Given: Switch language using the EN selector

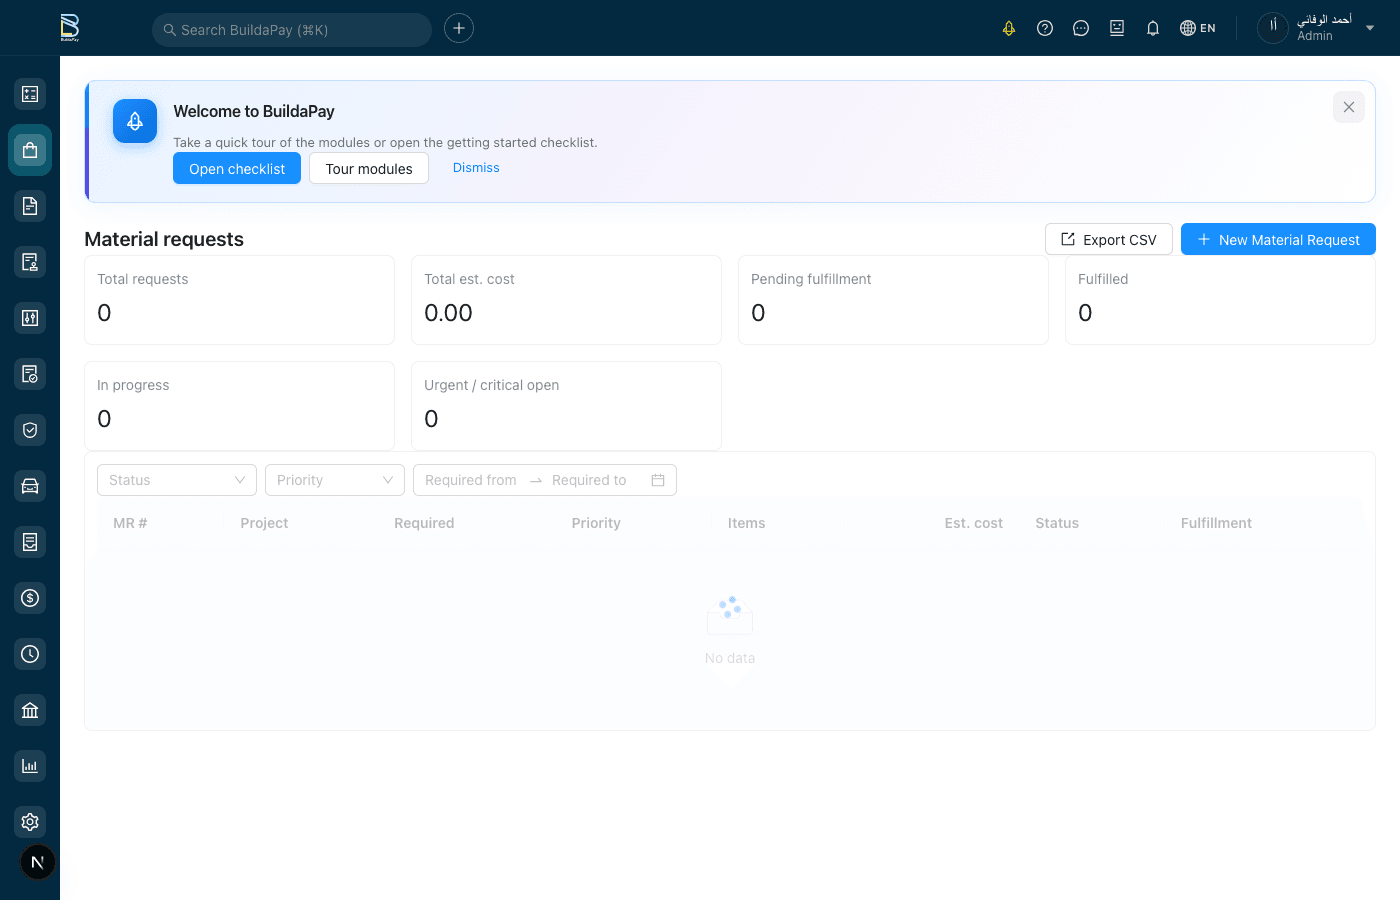Looking at the screenshot, I should [x=1198, y=28].
